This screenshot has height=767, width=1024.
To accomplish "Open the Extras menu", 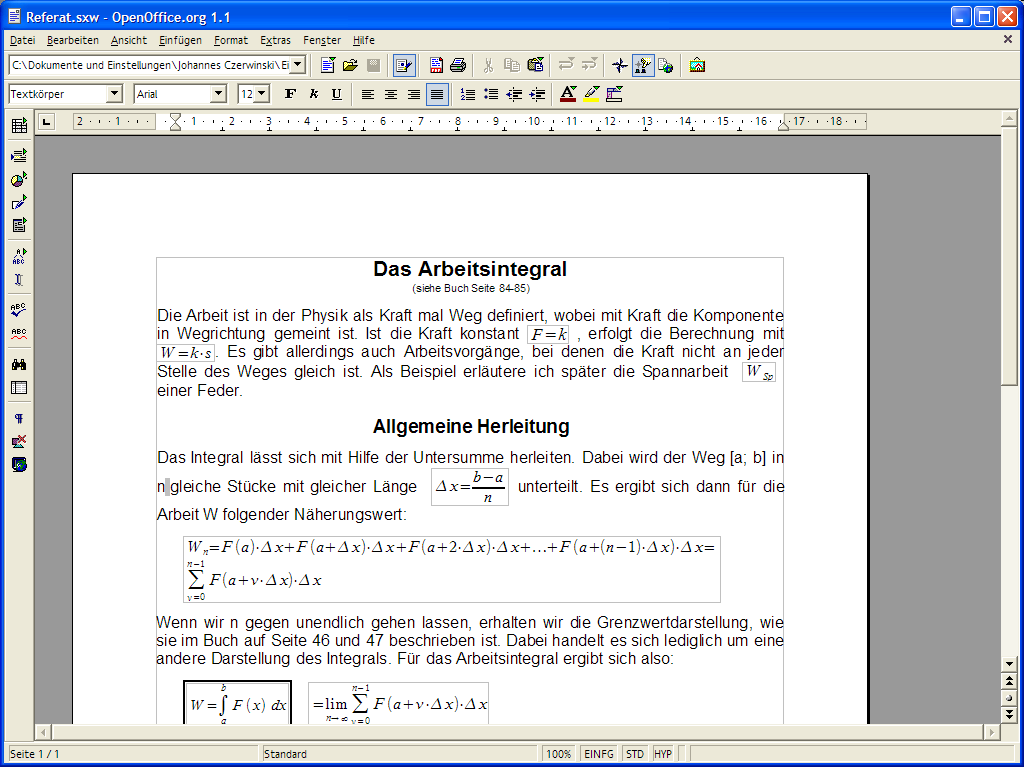I will point(275,40).
